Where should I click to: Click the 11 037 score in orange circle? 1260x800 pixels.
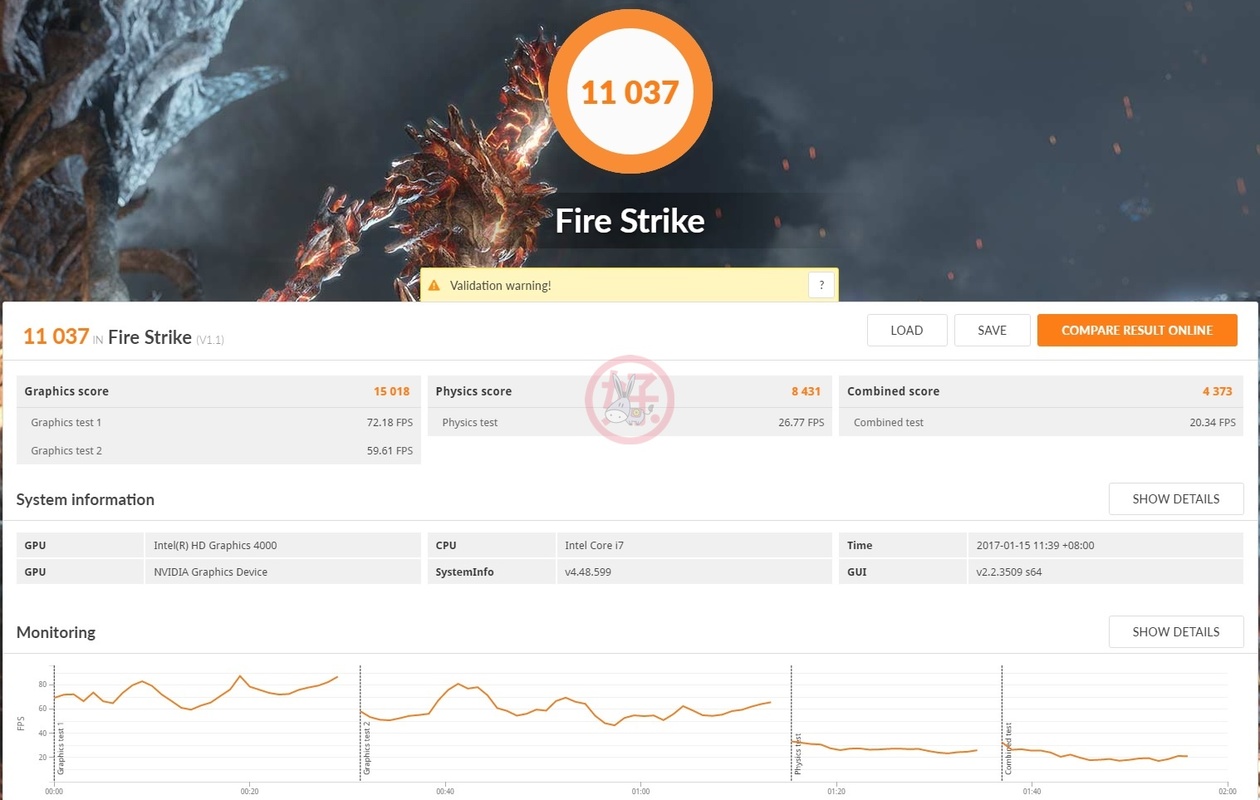(630, 92)
